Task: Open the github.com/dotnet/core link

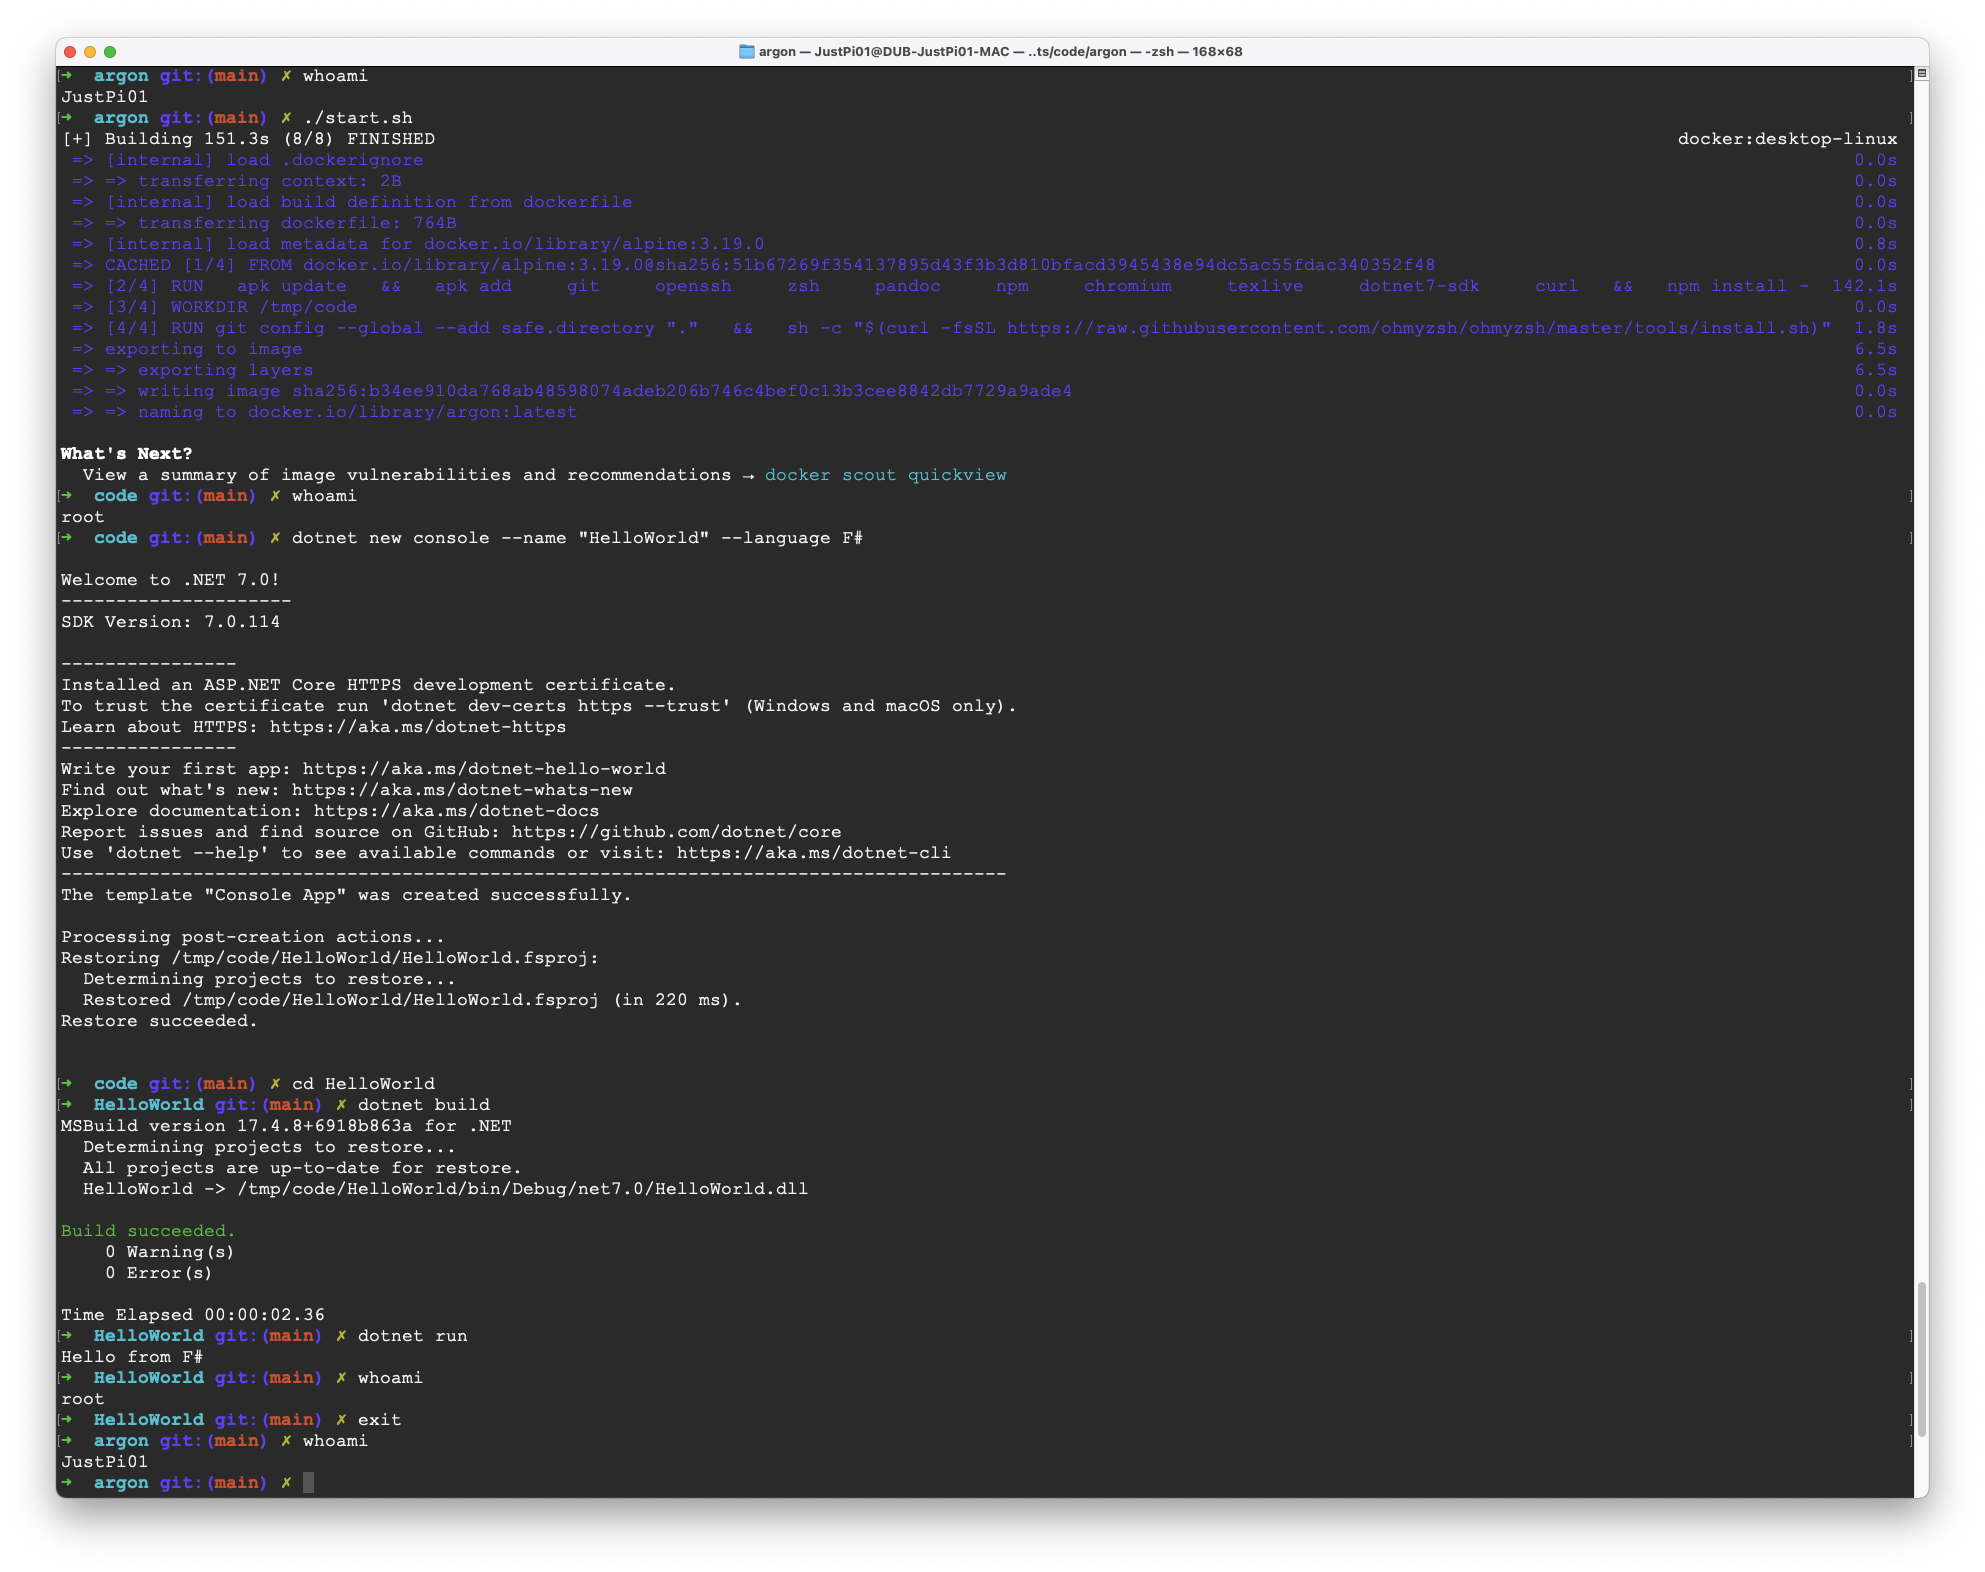Action: point(676,832)
